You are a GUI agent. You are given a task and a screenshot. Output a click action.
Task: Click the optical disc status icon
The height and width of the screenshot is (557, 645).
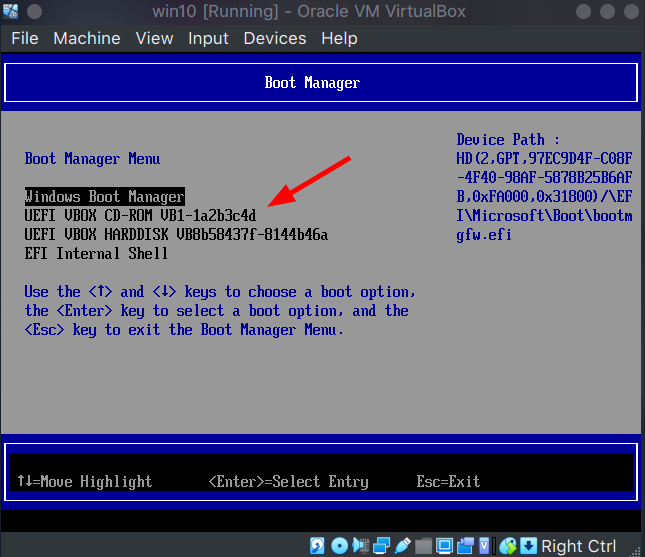[339, 545]
